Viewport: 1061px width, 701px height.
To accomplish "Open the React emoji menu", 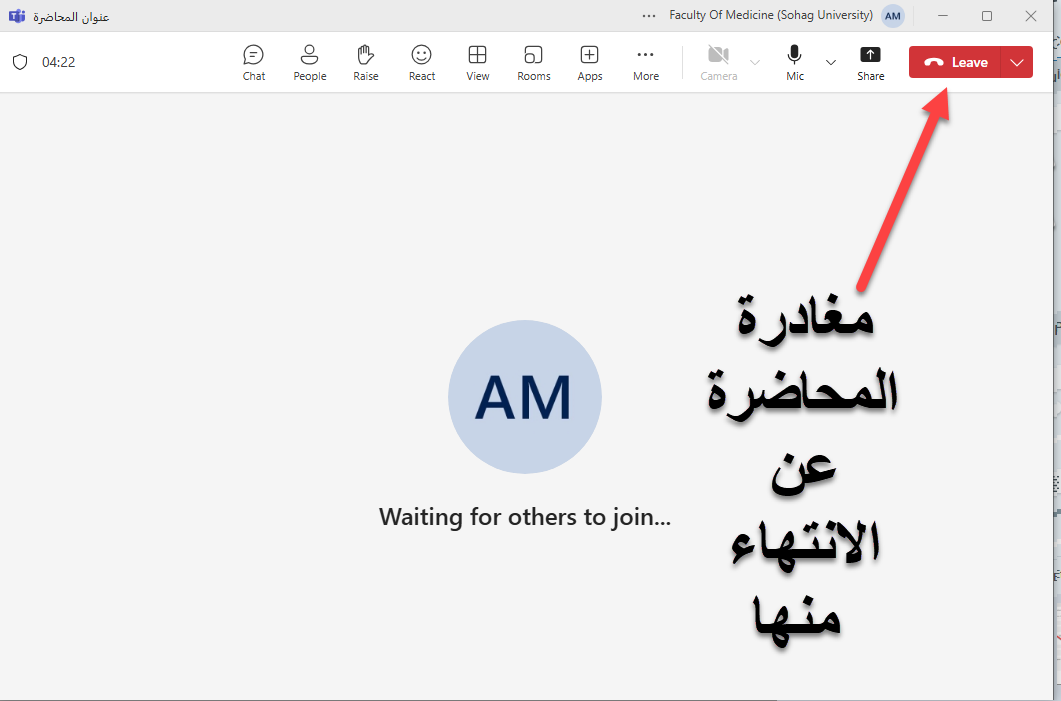I will coord(422,62).
